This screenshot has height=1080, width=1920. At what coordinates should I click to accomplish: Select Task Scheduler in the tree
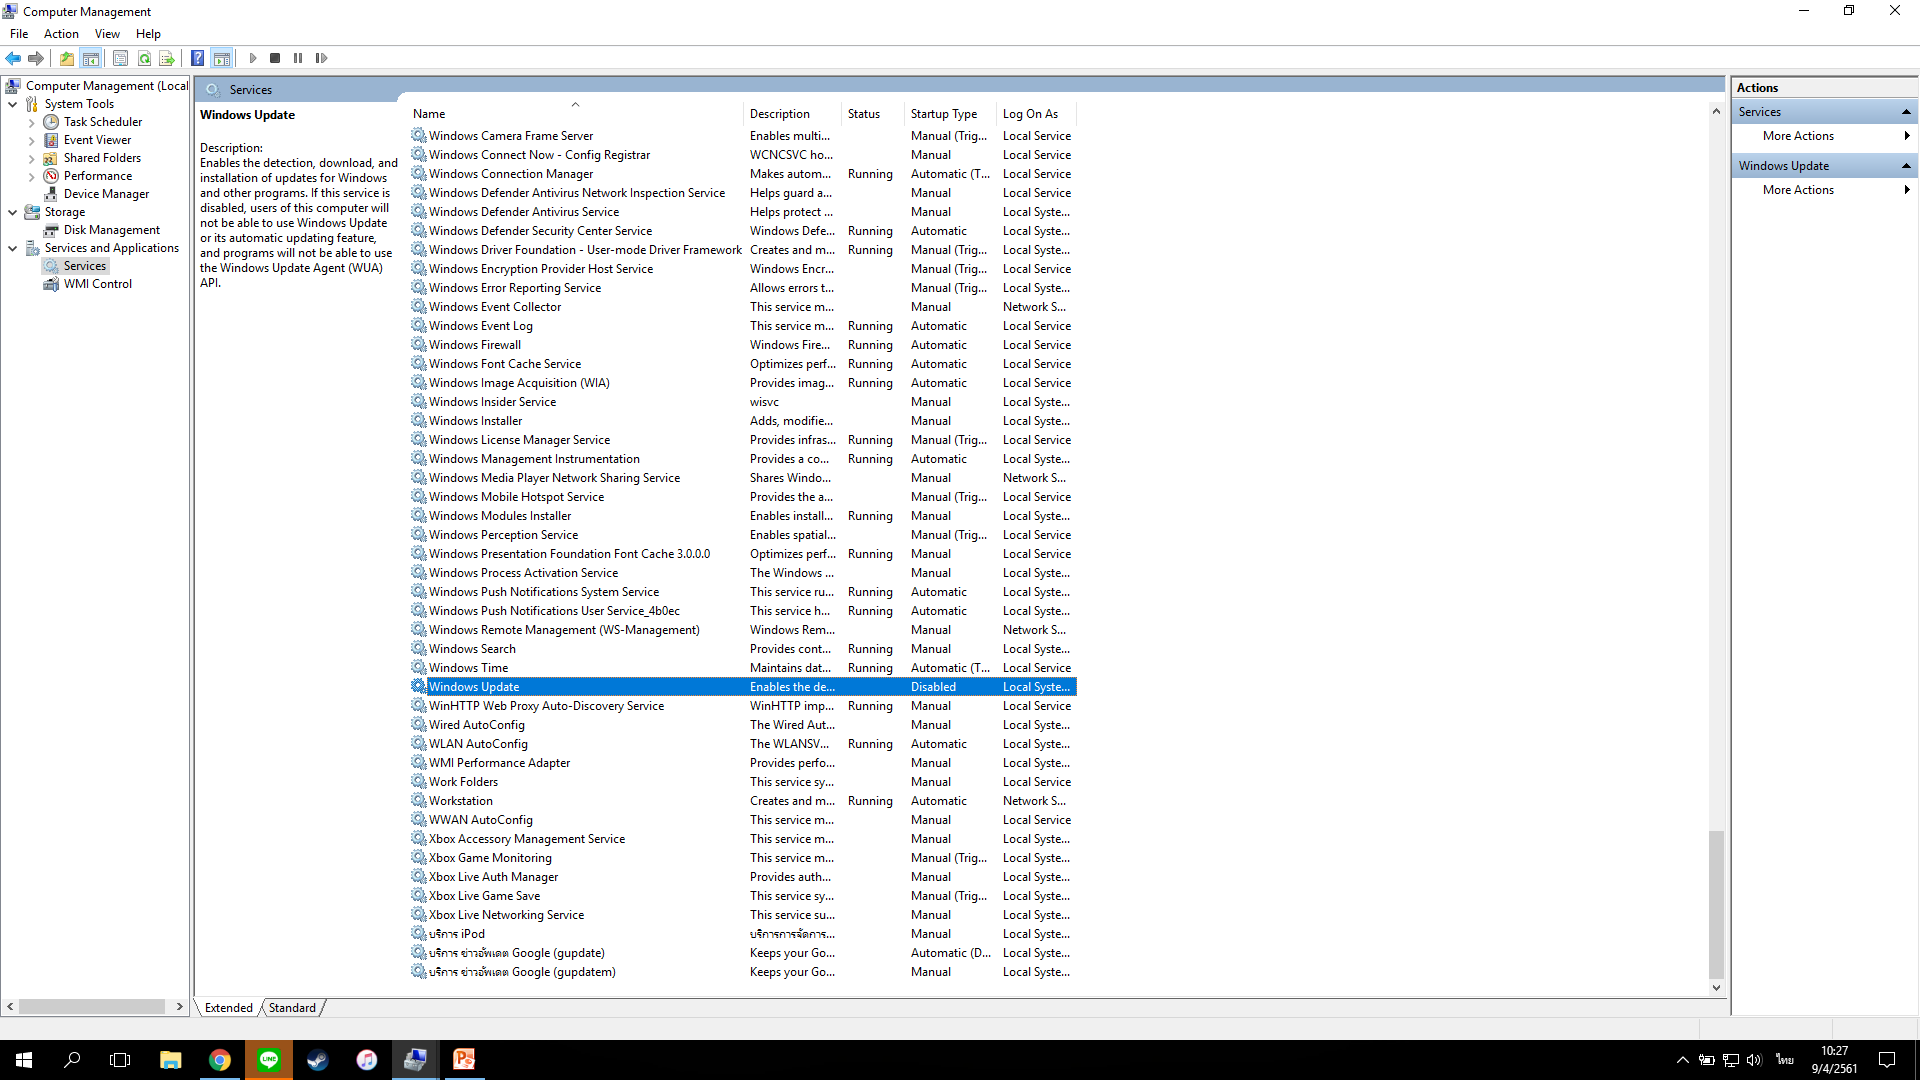point(103,122)
